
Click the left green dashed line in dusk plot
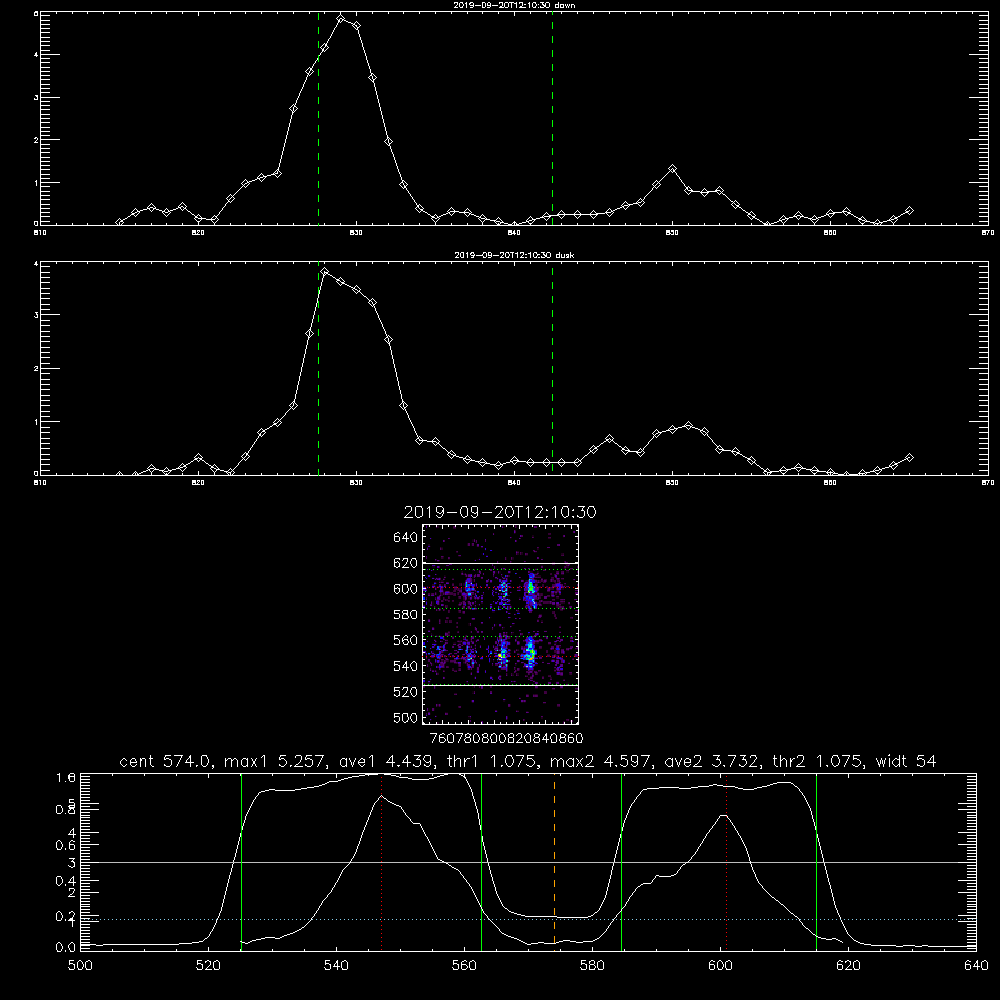pyautogui.click(x=318, y=368)
